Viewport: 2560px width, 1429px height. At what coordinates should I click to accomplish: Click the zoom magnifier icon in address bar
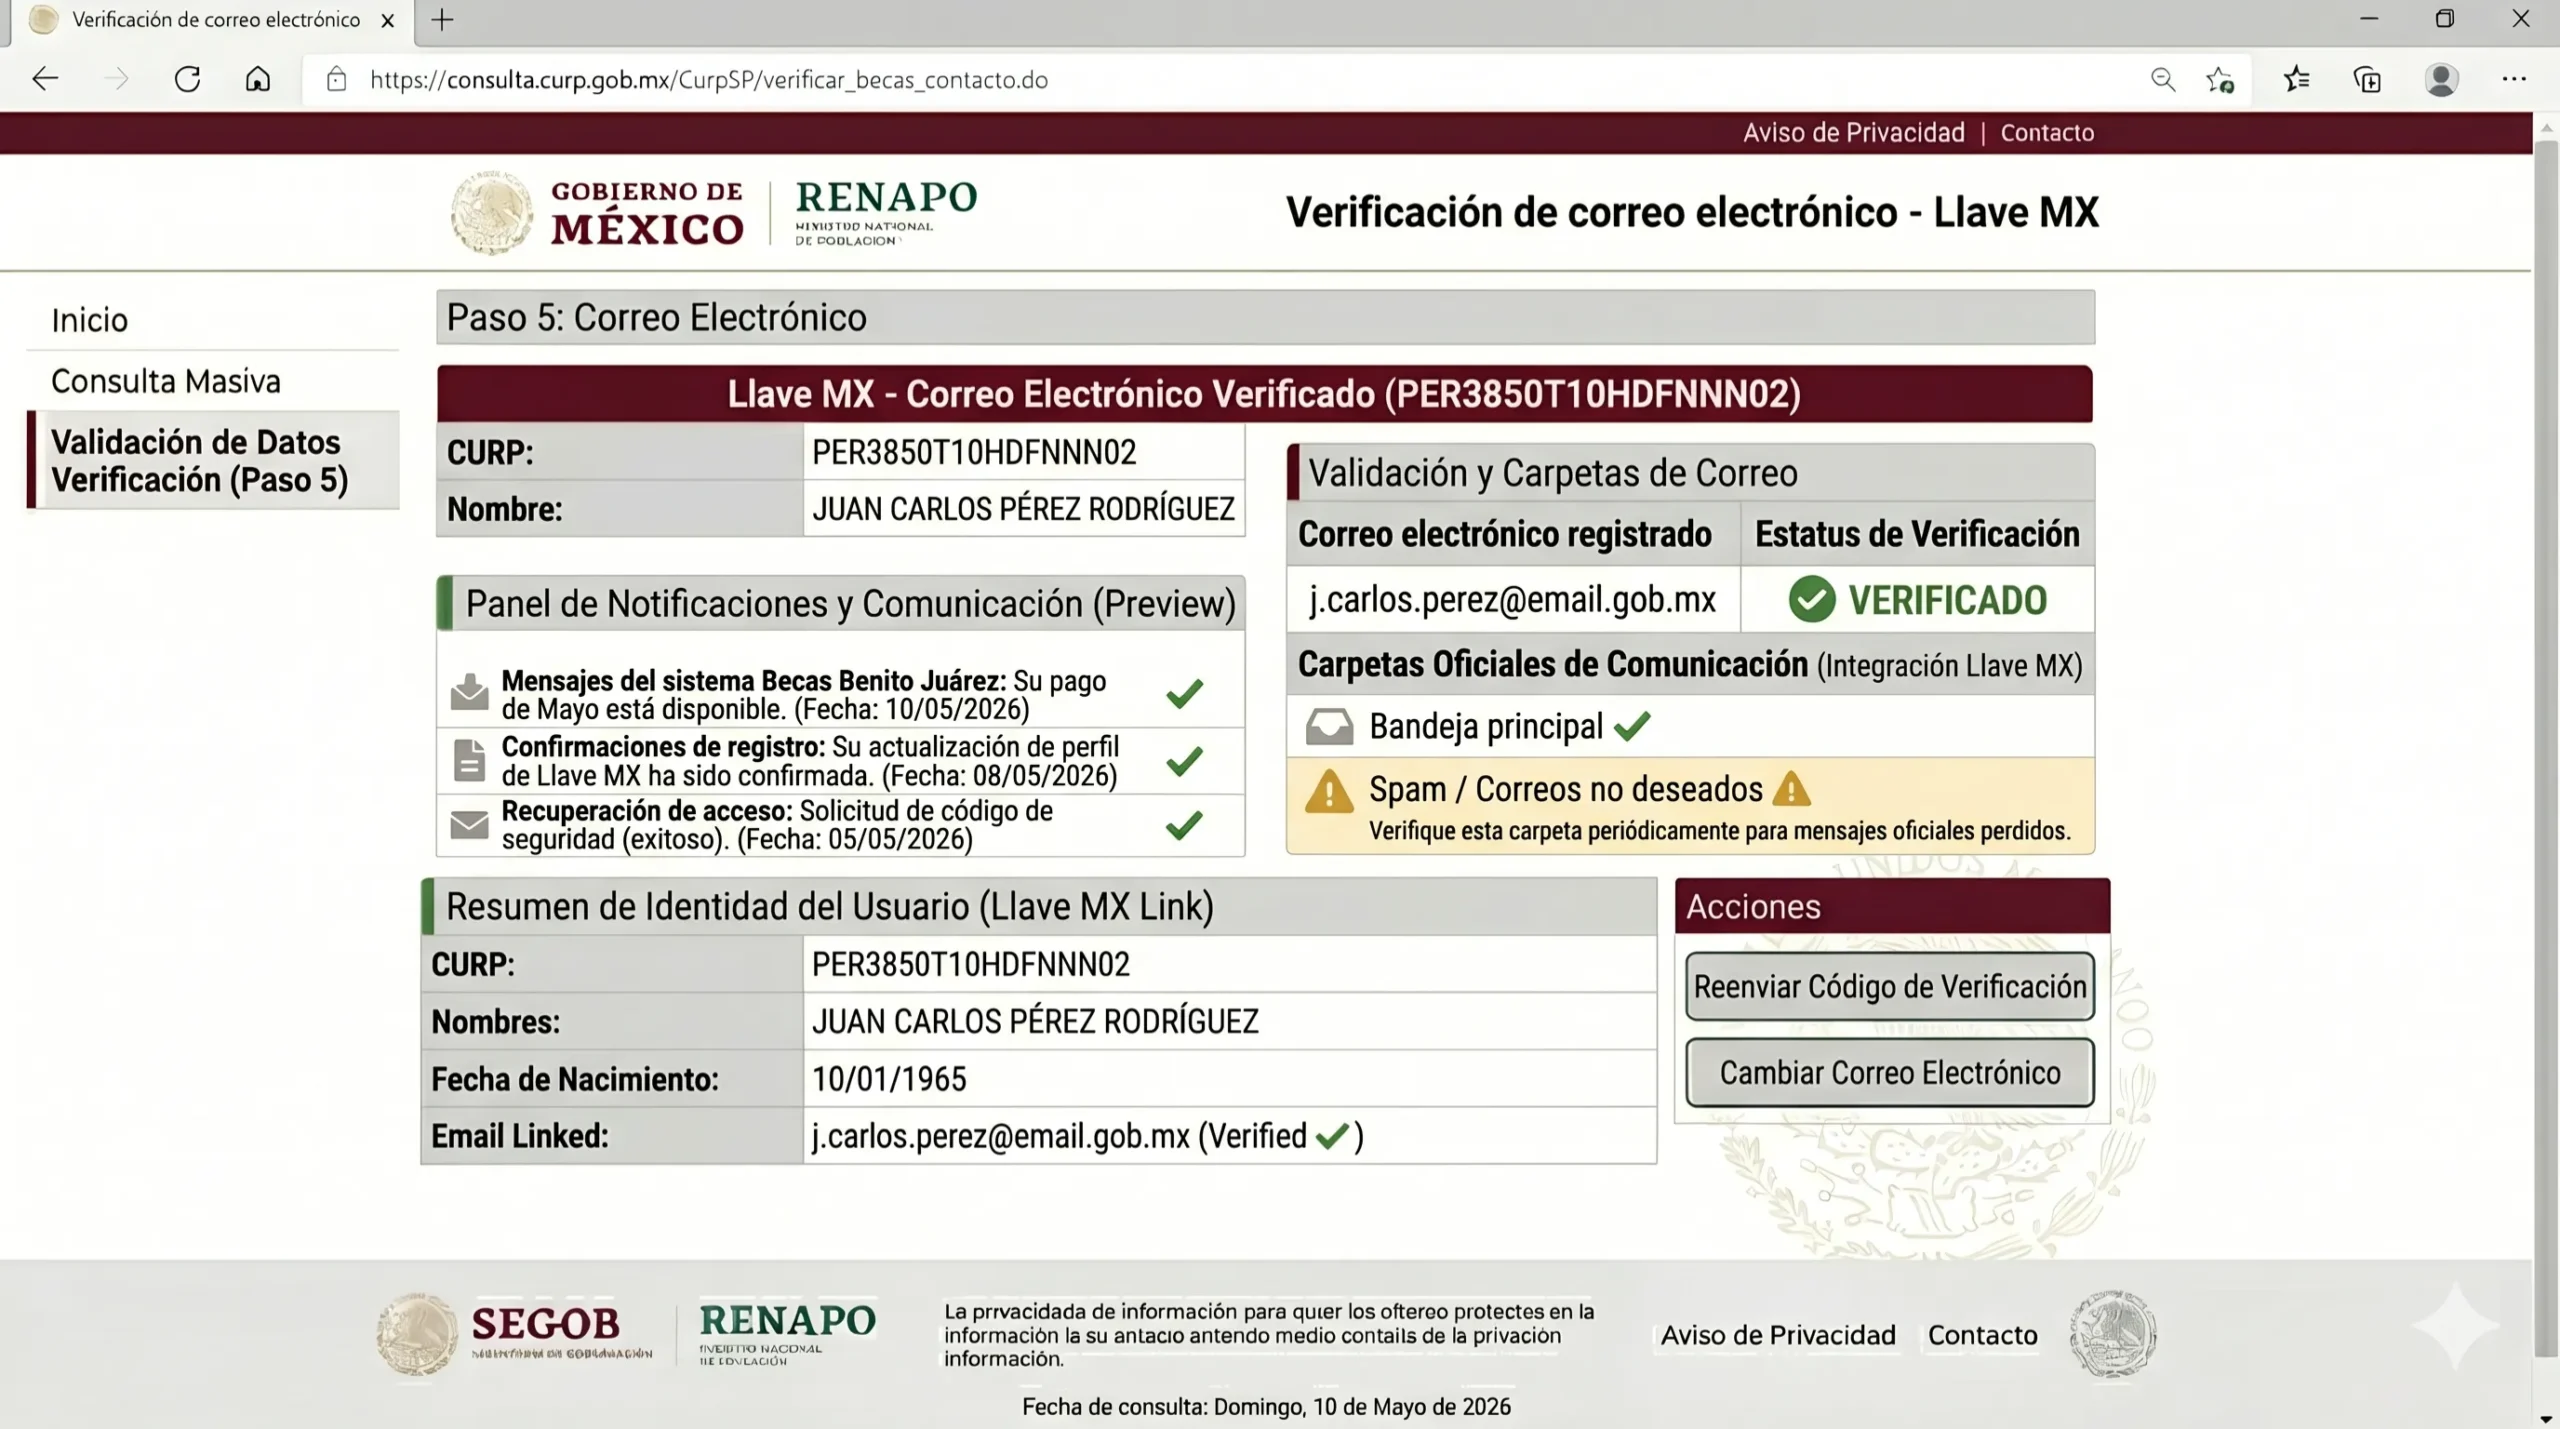click(x=2163, y=79)
